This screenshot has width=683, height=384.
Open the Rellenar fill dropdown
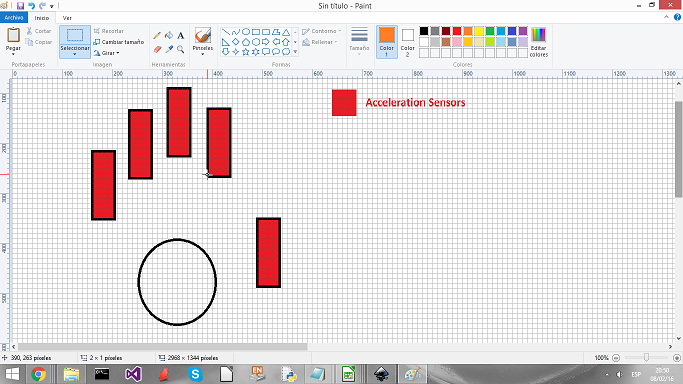320,42
